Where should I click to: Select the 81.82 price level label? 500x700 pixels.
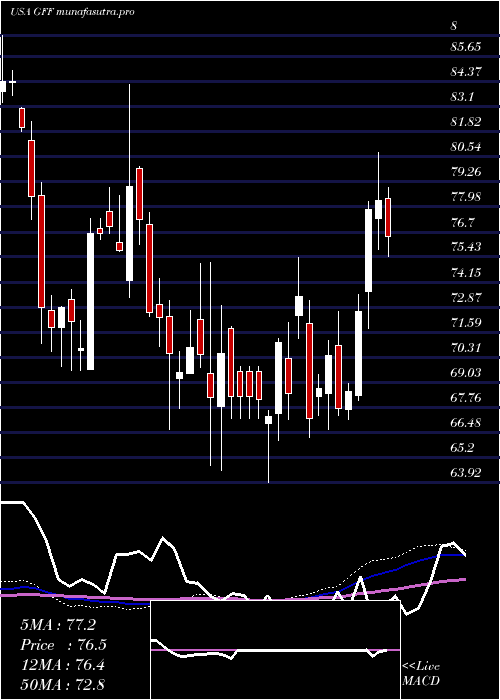point(466,121)
